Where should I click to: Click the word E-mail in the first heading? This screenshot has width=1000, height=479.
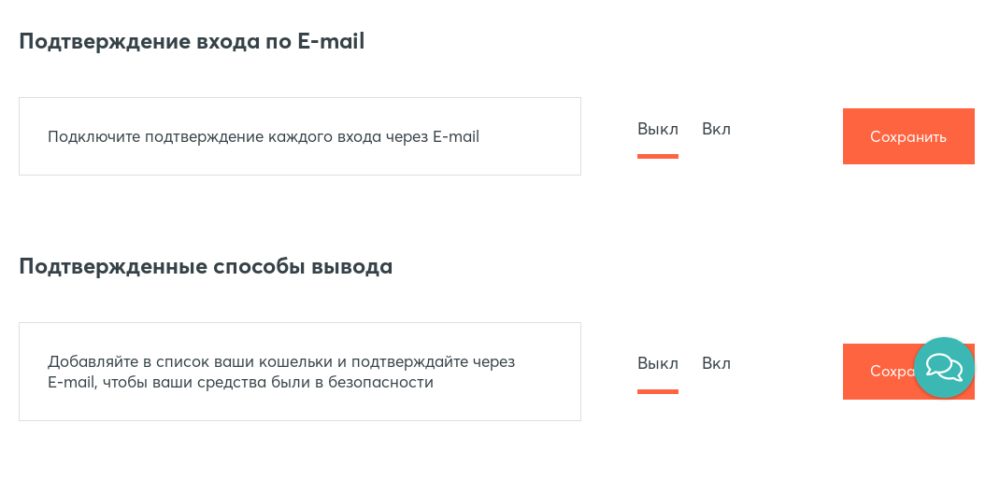(331, 42)
